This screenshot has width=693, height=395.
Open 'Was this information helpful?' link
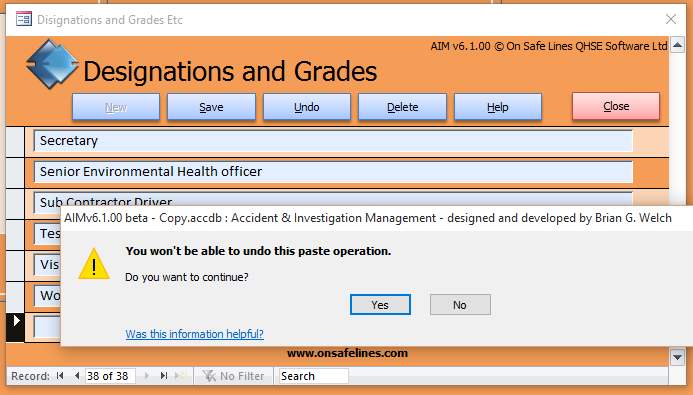194,334
